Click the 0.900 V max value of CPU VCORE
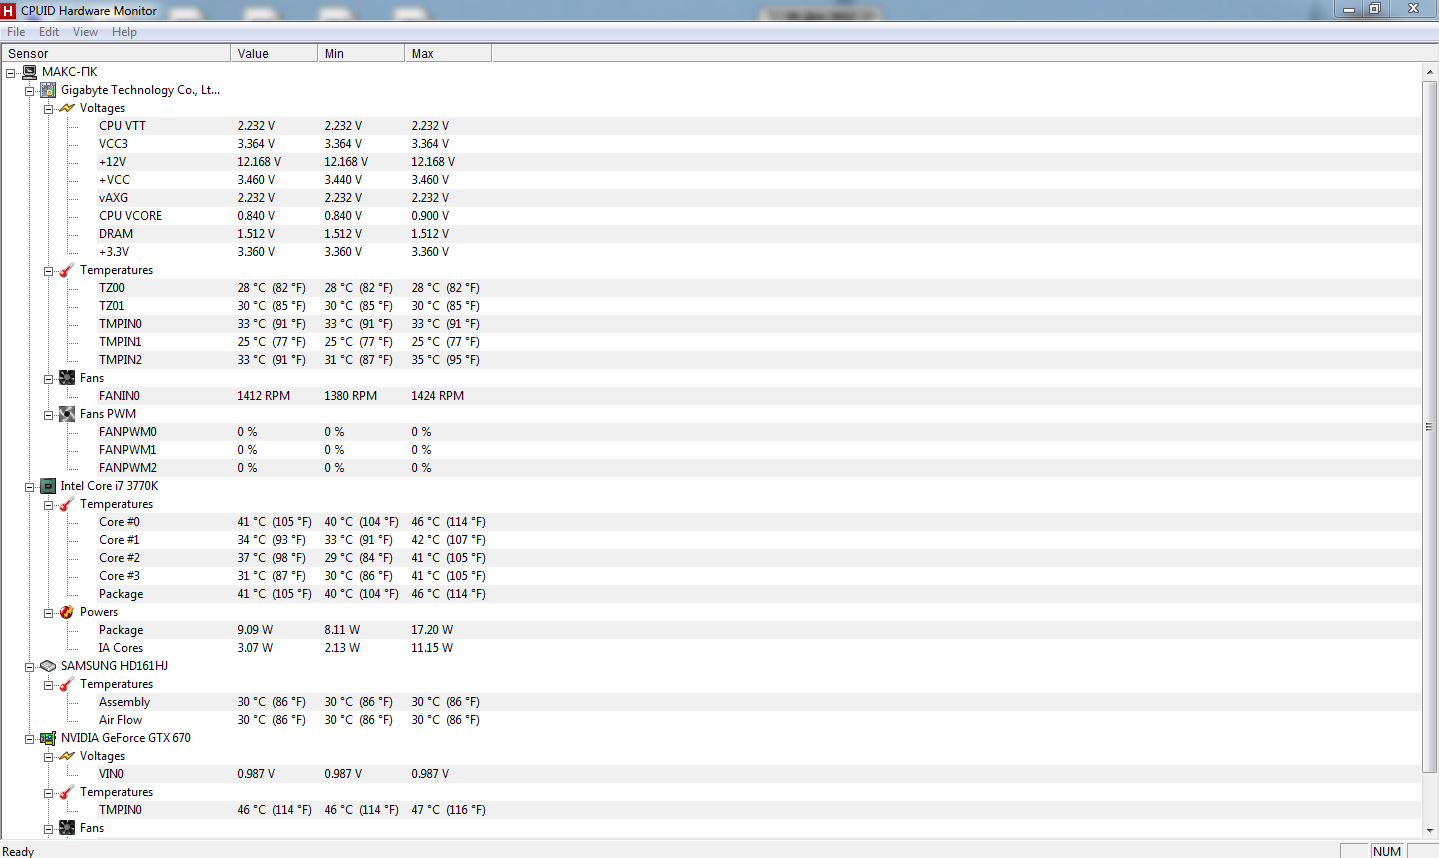Viewport: 1439px width, 858px height. [x=430, y=216]
